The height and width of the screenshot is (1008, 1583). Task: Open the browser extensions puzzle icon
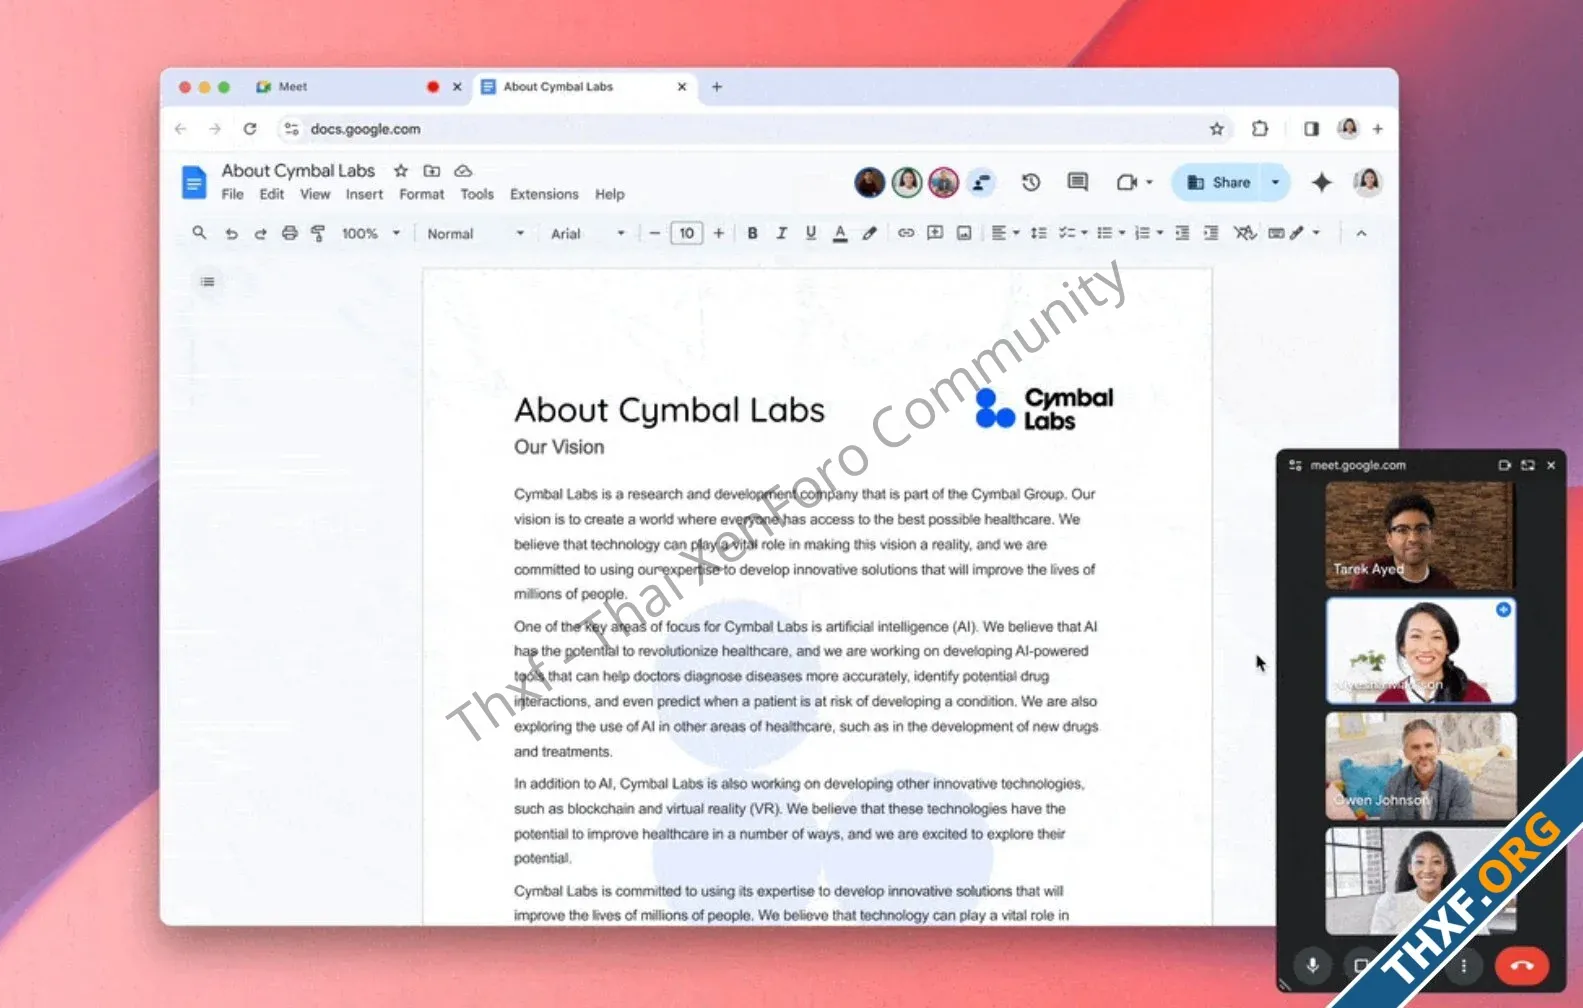[x=1260, y=129]
